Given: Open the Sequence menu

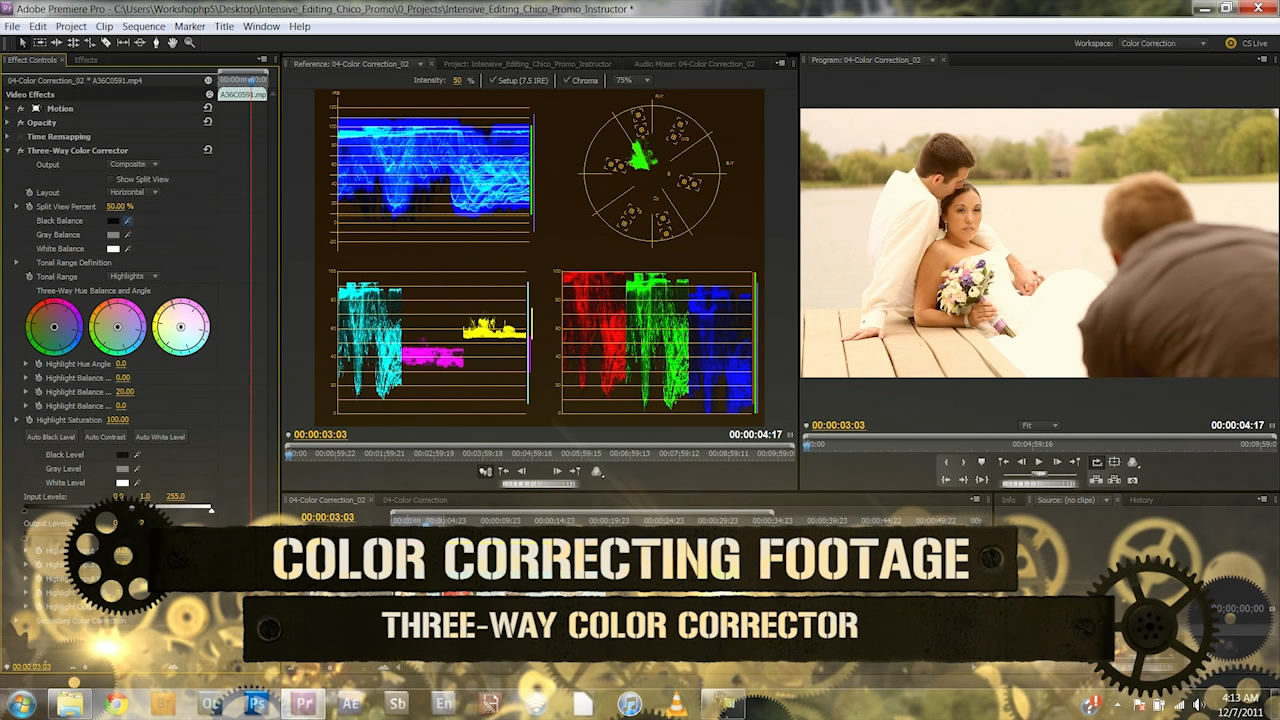Looking at the screenshot, I should tap(143, 26).
